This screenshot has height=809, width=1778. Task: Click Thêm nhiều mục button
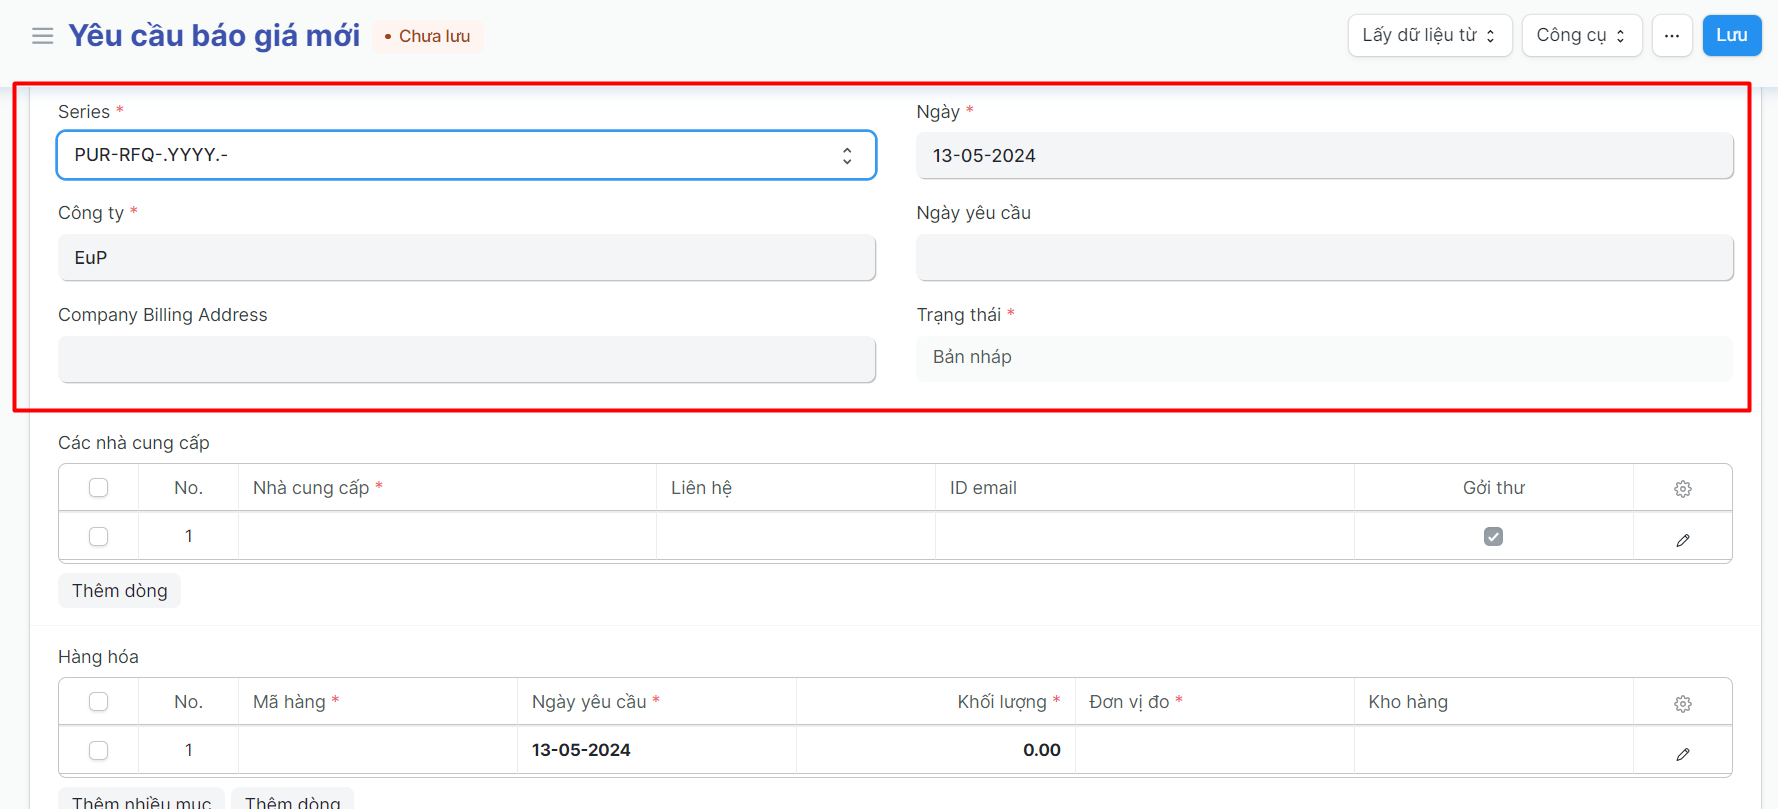(141, 801)
